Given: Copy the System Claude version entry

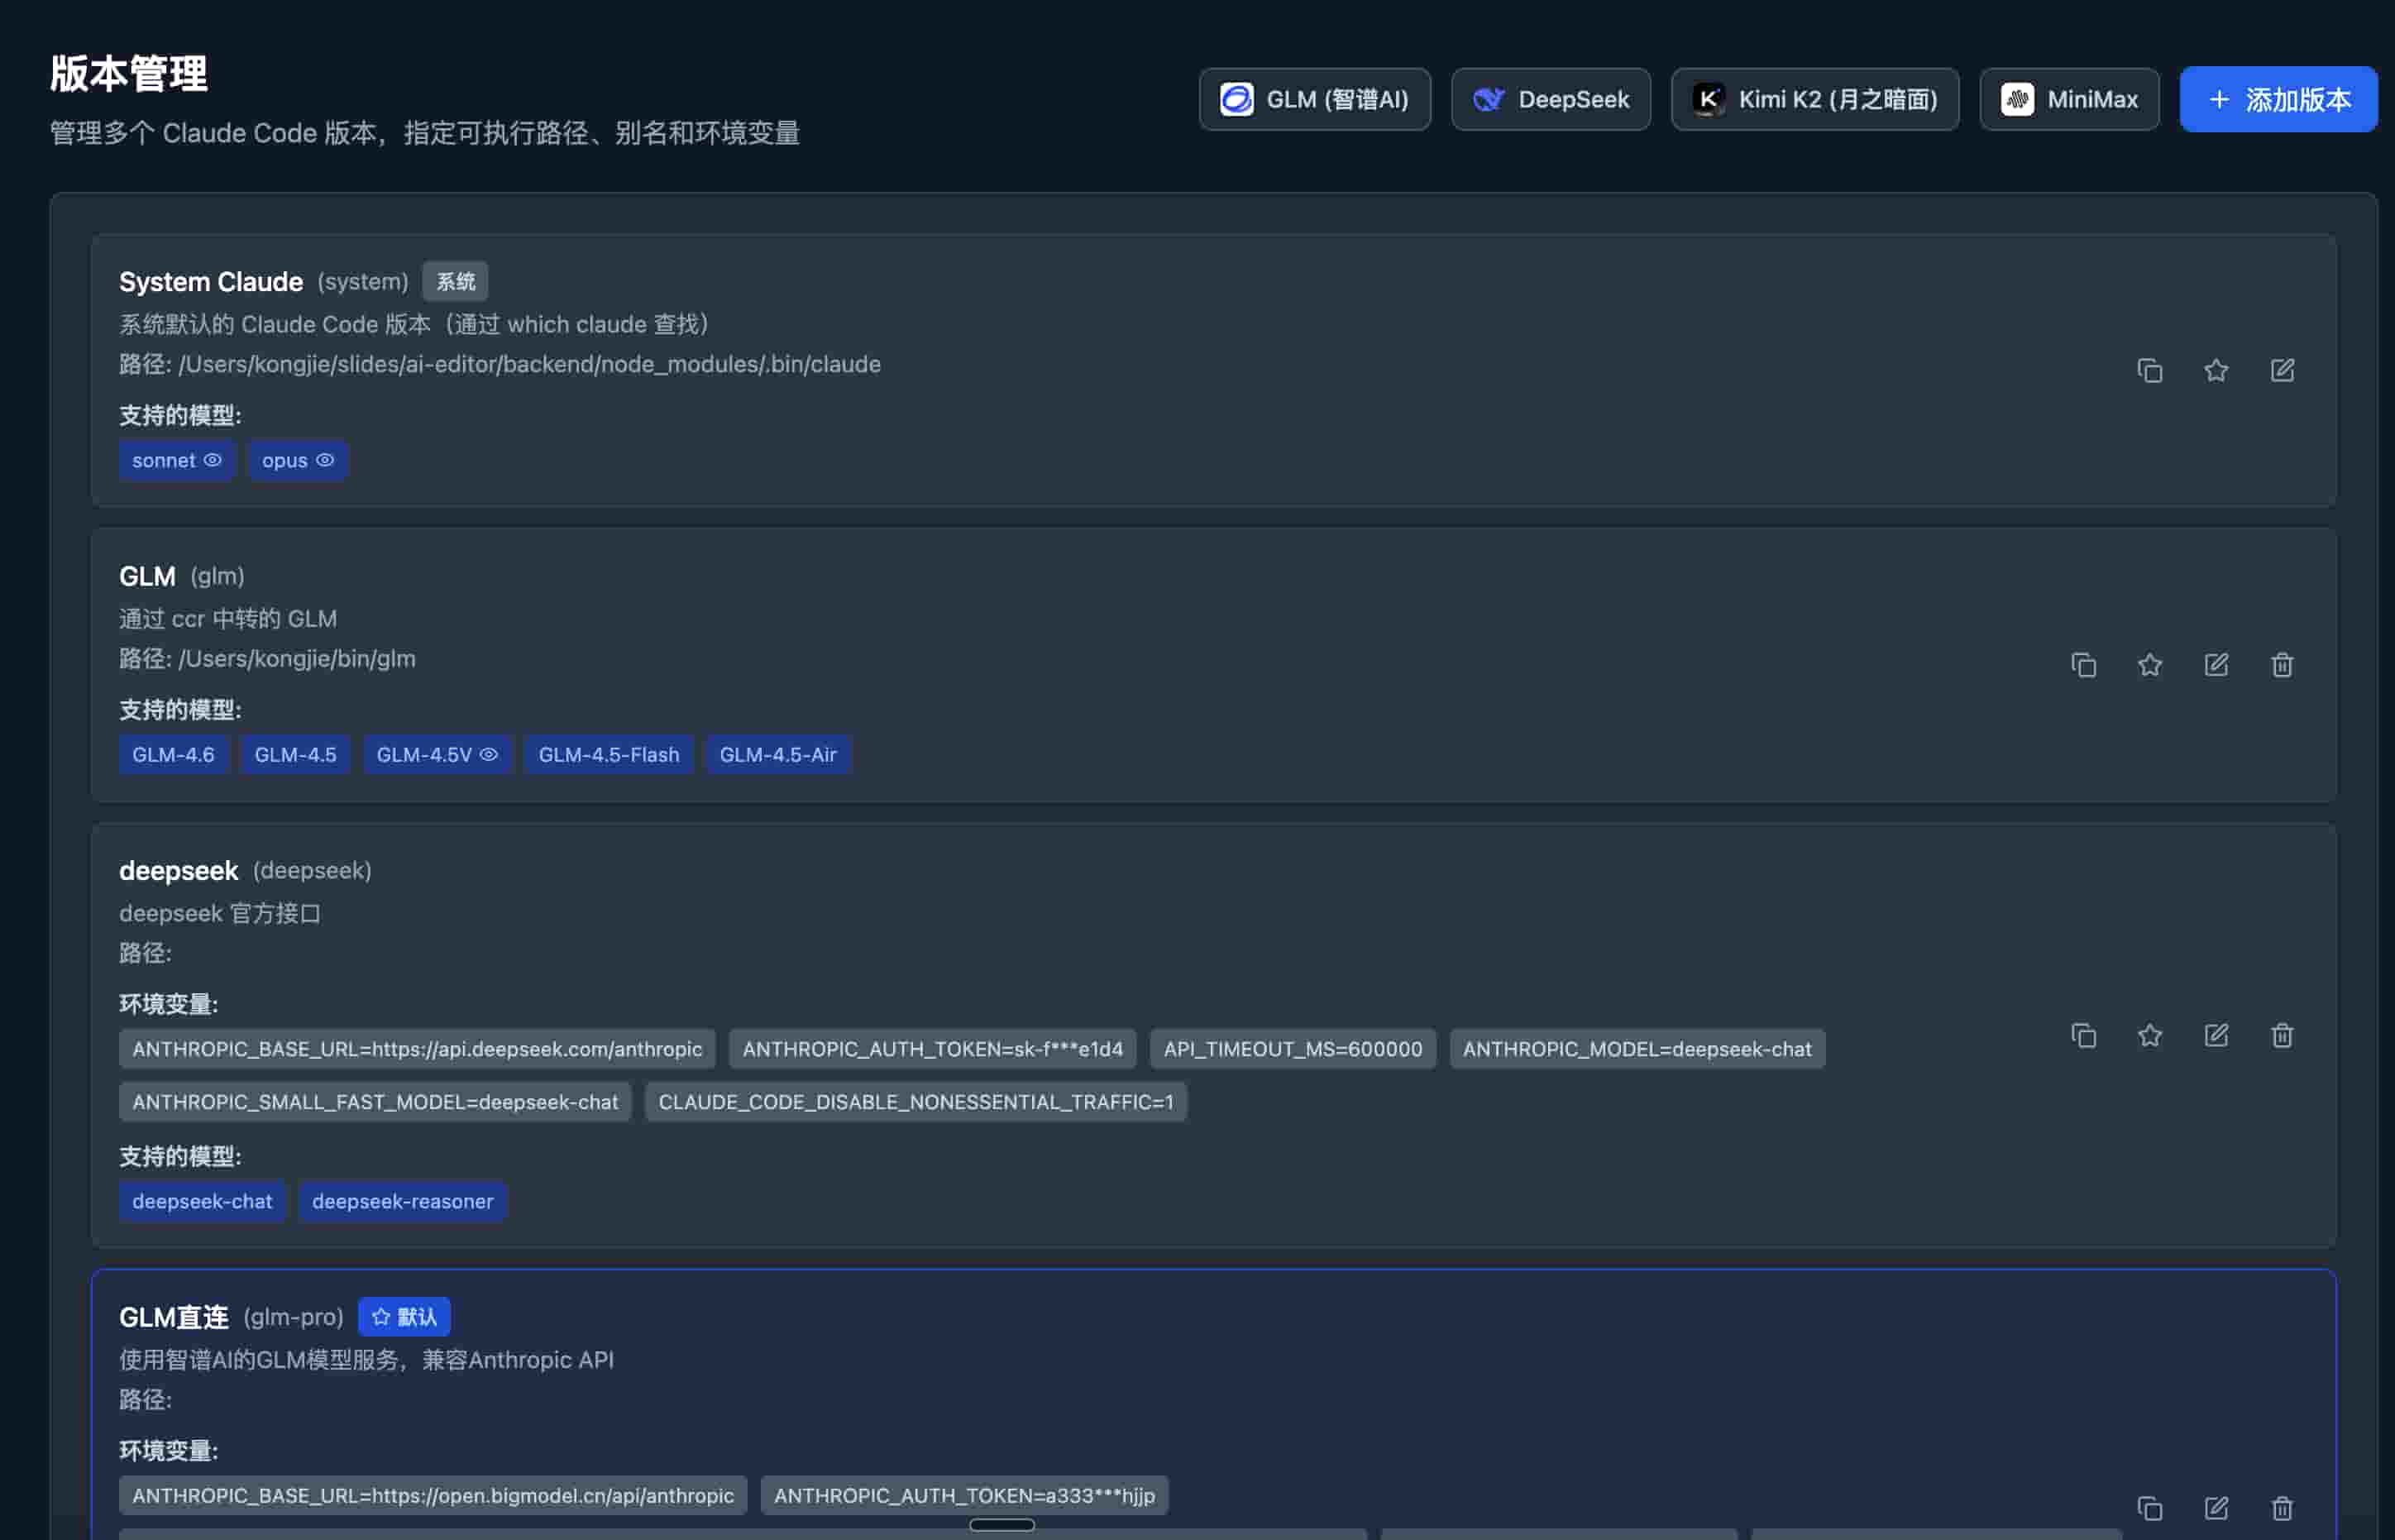Looking at the screenshot, I should click(2149, 371).
